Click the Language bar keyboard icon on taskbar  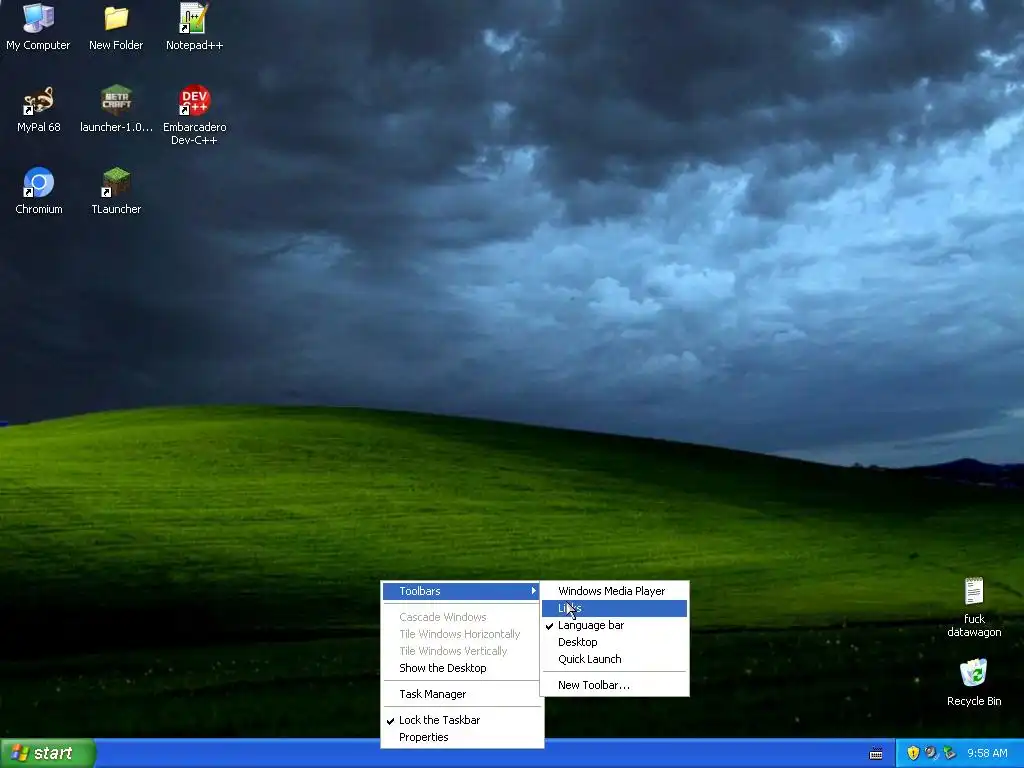tap(876, 754)
